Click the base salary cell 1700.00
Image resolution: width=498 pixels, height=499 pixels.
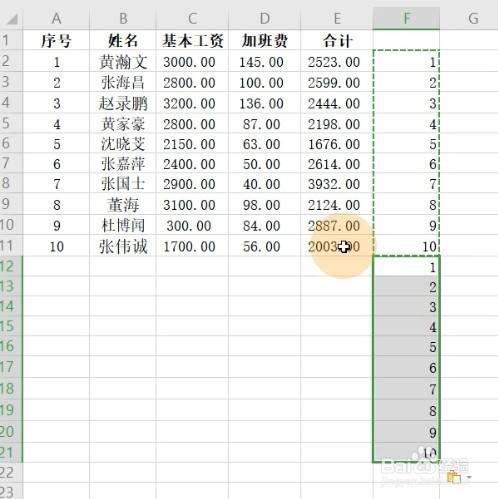pyautogui.click(x=192, y=246)
